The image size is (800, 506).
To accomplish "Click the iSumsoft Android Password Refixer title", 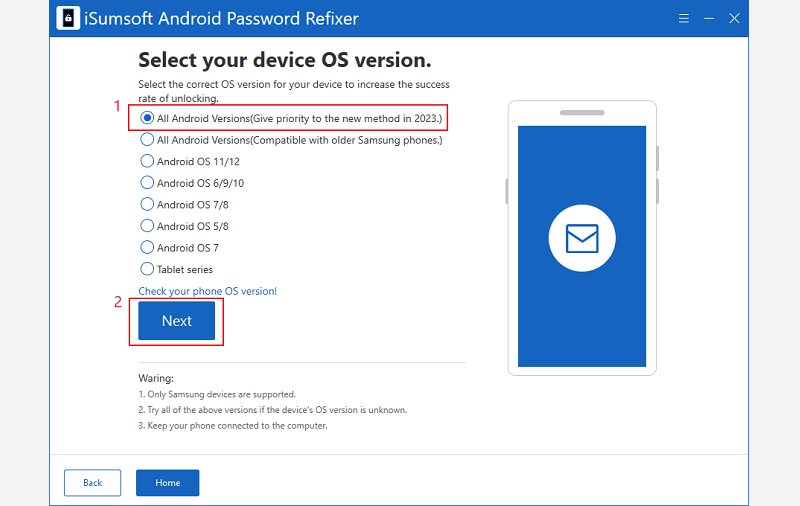I will tap(221, 19).
